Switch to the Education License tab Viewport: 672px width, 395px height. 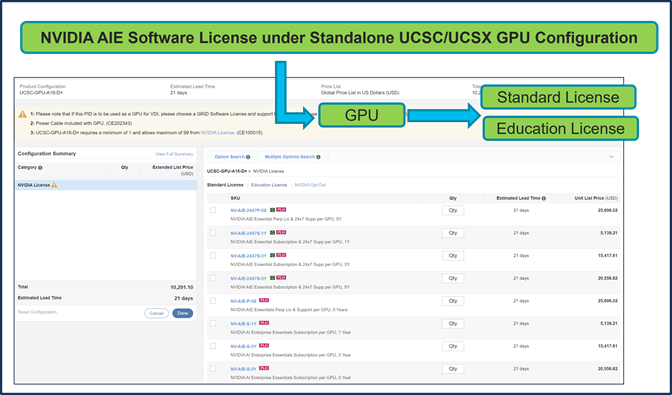[269, 185]
